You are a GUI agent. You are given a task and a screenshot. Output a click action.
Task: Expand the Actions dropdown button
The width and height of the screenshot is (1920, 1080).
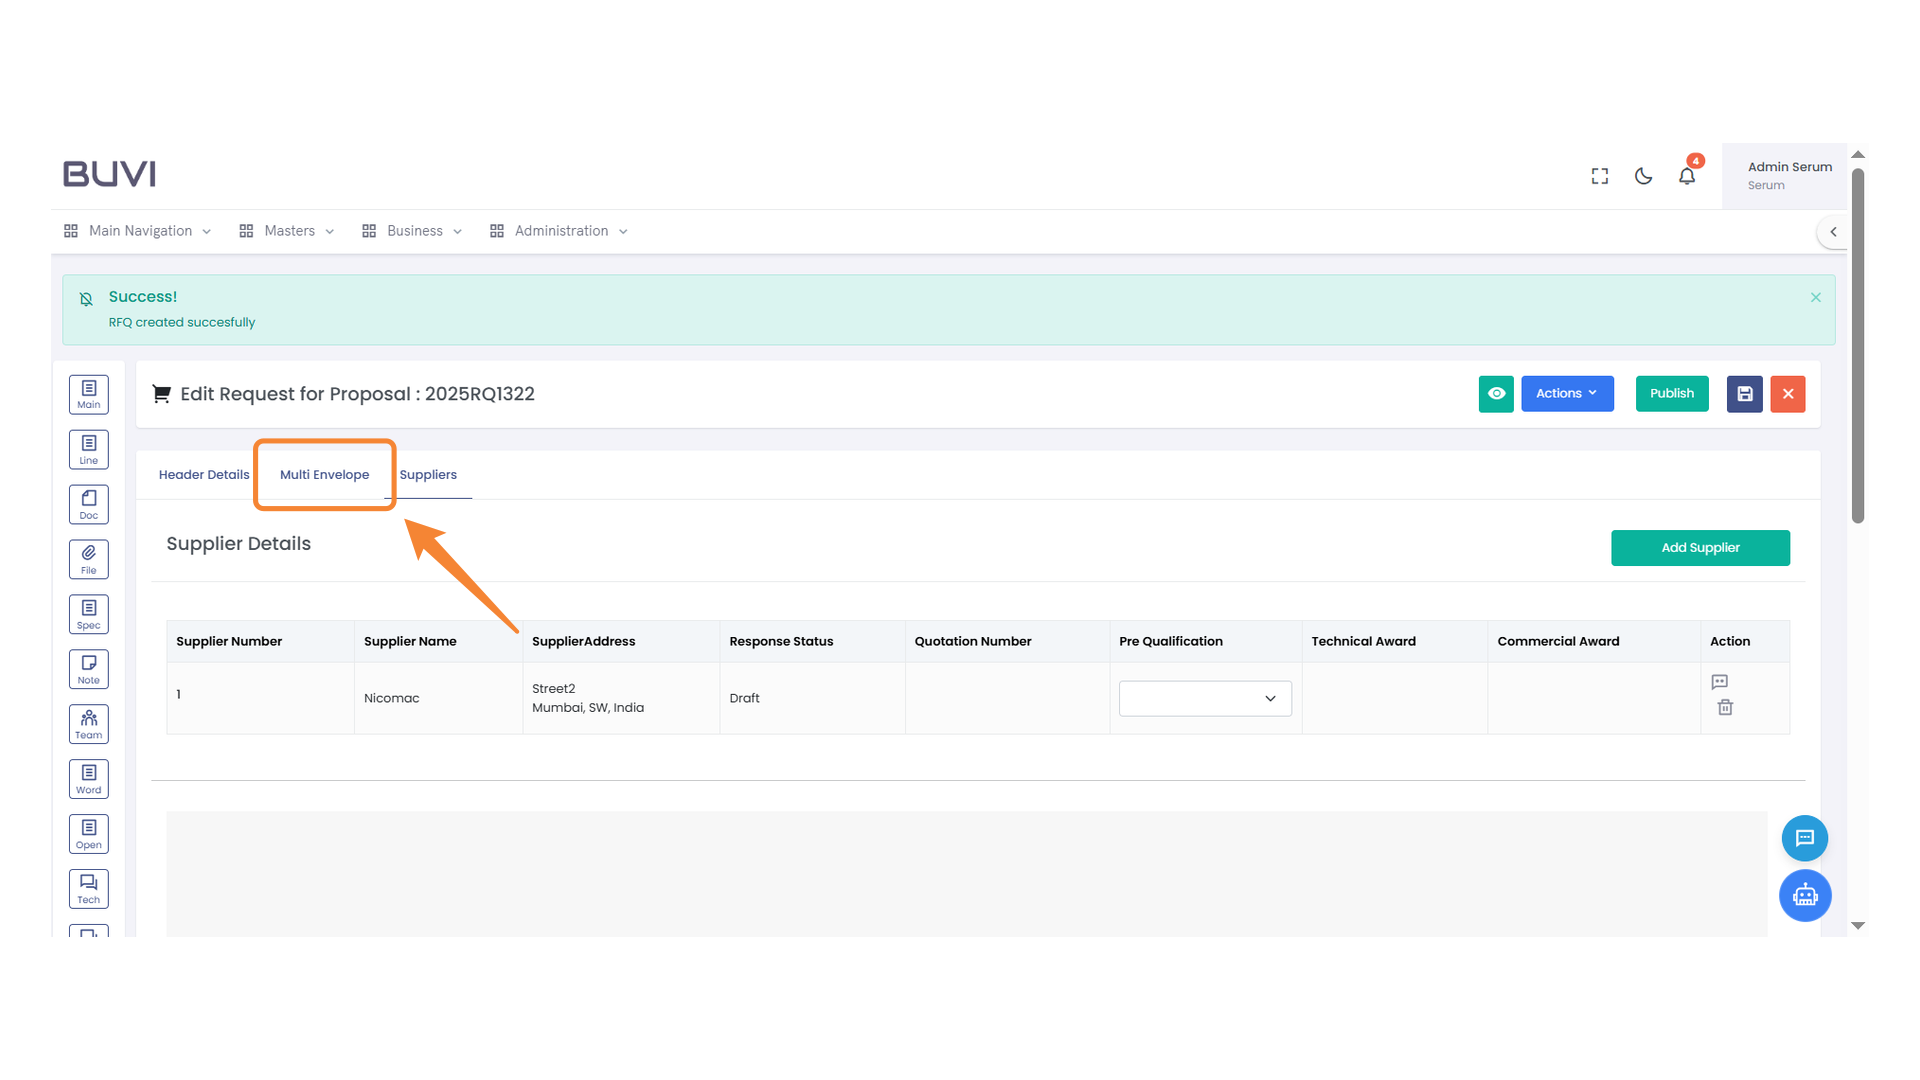coord(1566,394)
